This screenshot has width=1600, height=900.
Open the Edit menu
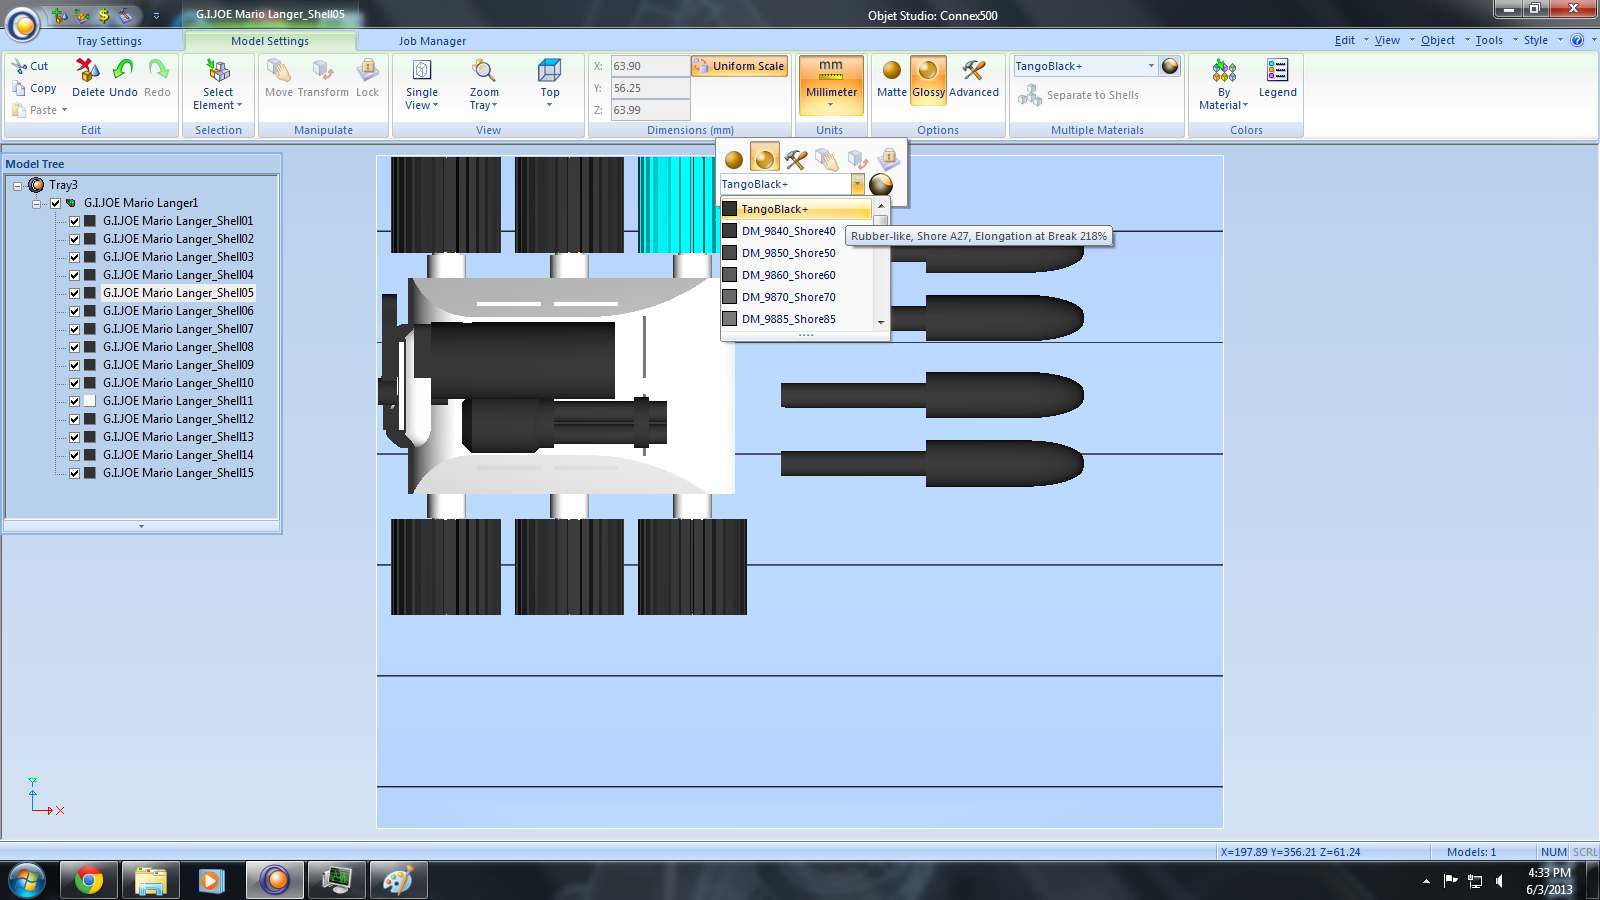[x=1345, y=40]
